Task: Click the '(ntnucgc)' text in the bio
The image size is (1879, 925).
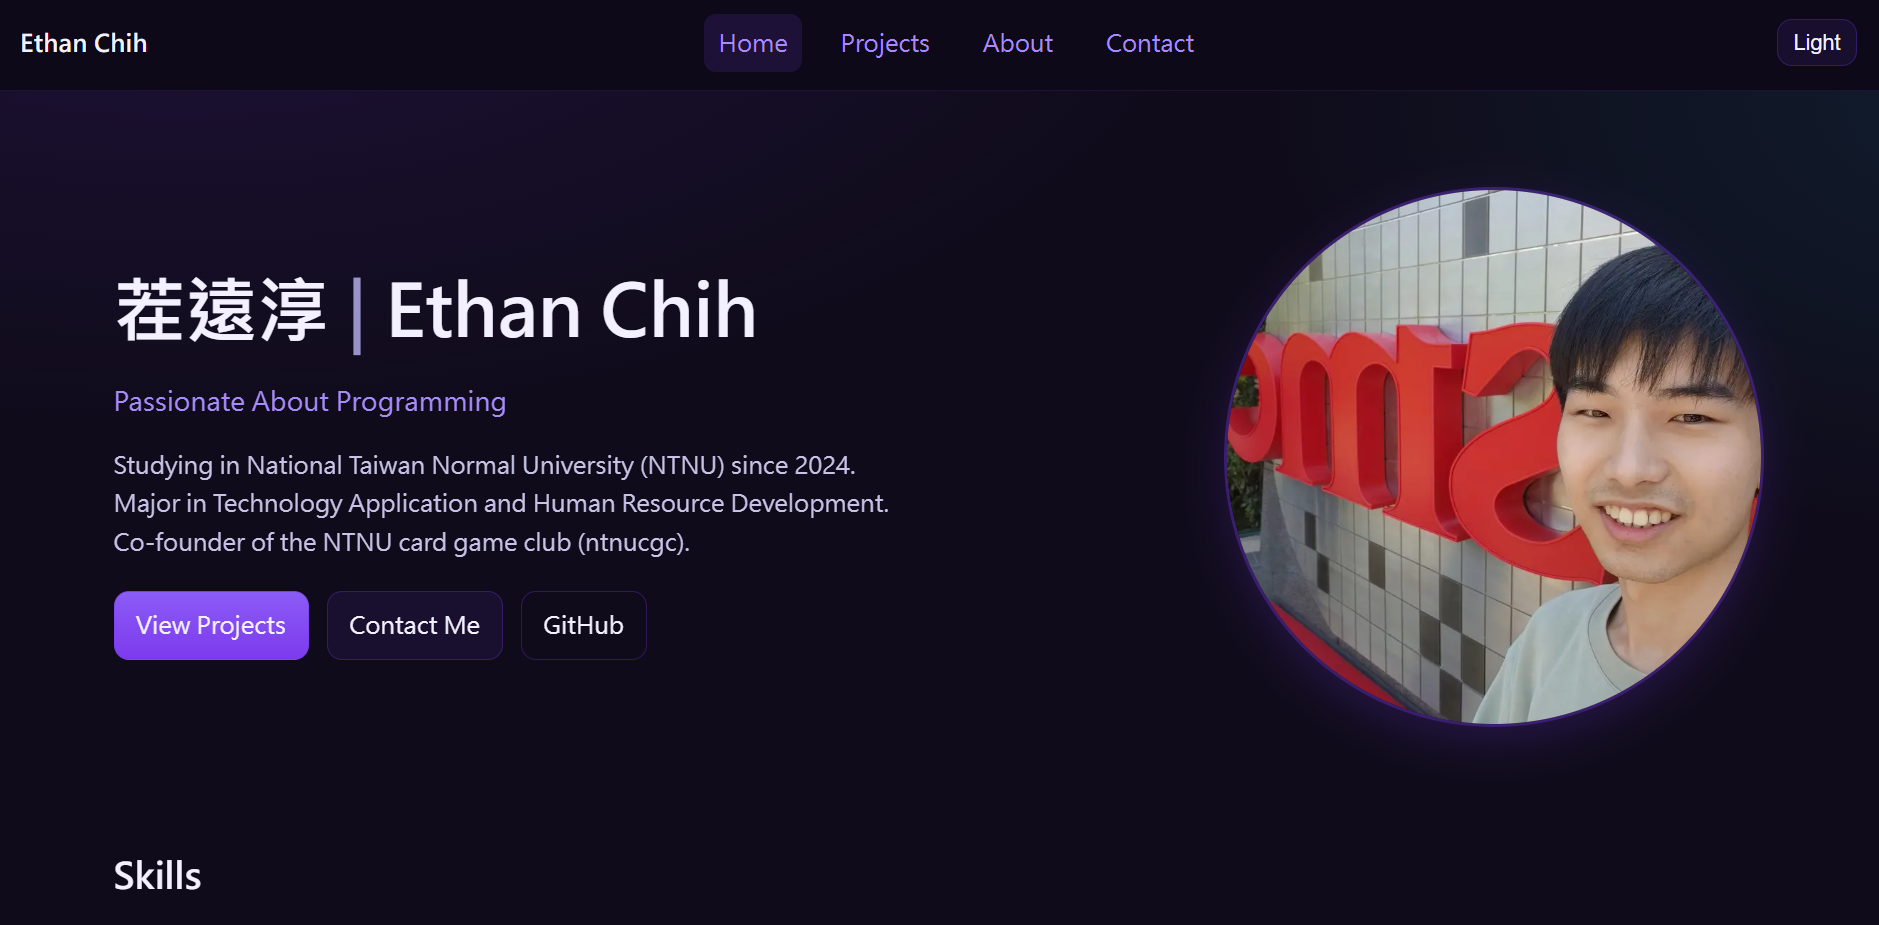Action: tap(633, 542)
